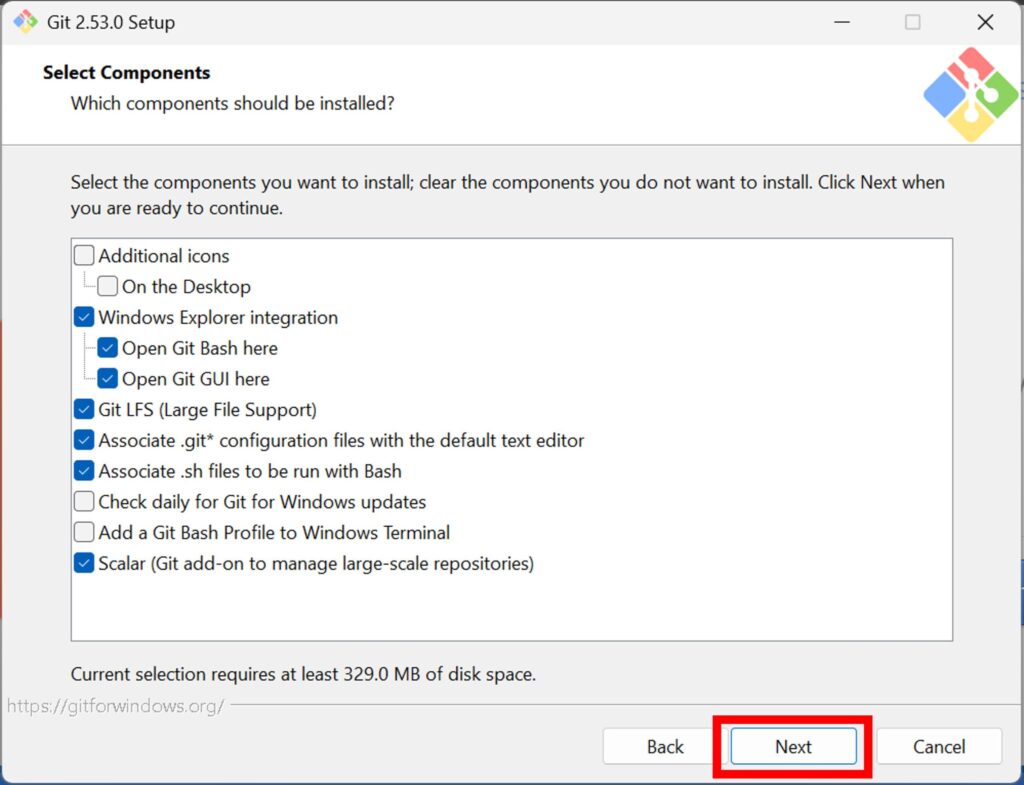The height and width of the screenshot is (785, 1024).
Task: Enable Check daily for Git updates
Action: pos(84,502)
